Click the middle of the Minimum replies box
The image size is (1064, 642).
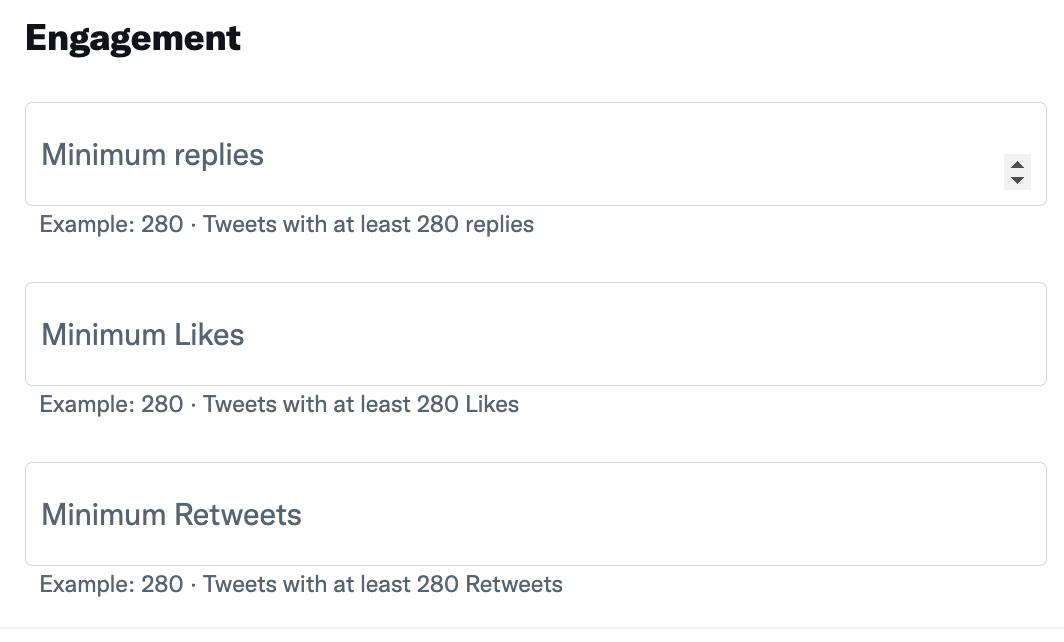[x=535, y=155]
